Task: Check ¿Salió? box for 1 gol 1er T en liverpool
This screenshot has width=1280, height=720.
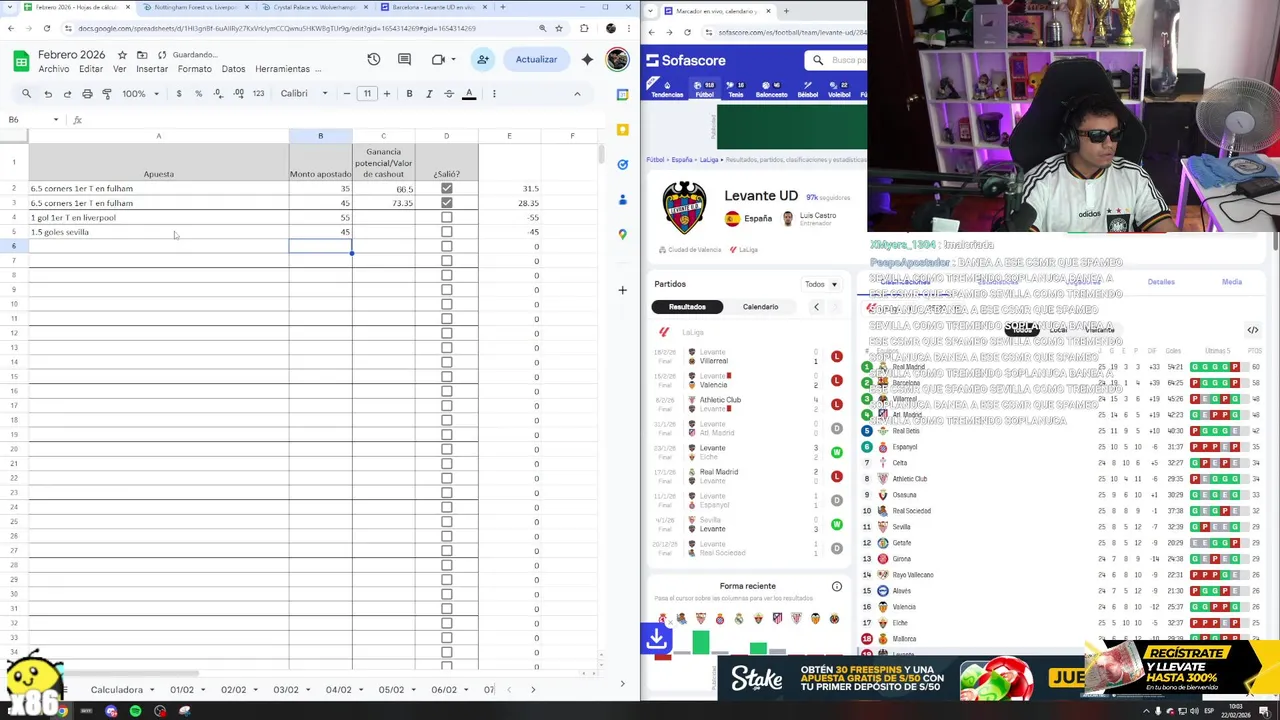Action: pyautogui.click(x=446, y=217)
